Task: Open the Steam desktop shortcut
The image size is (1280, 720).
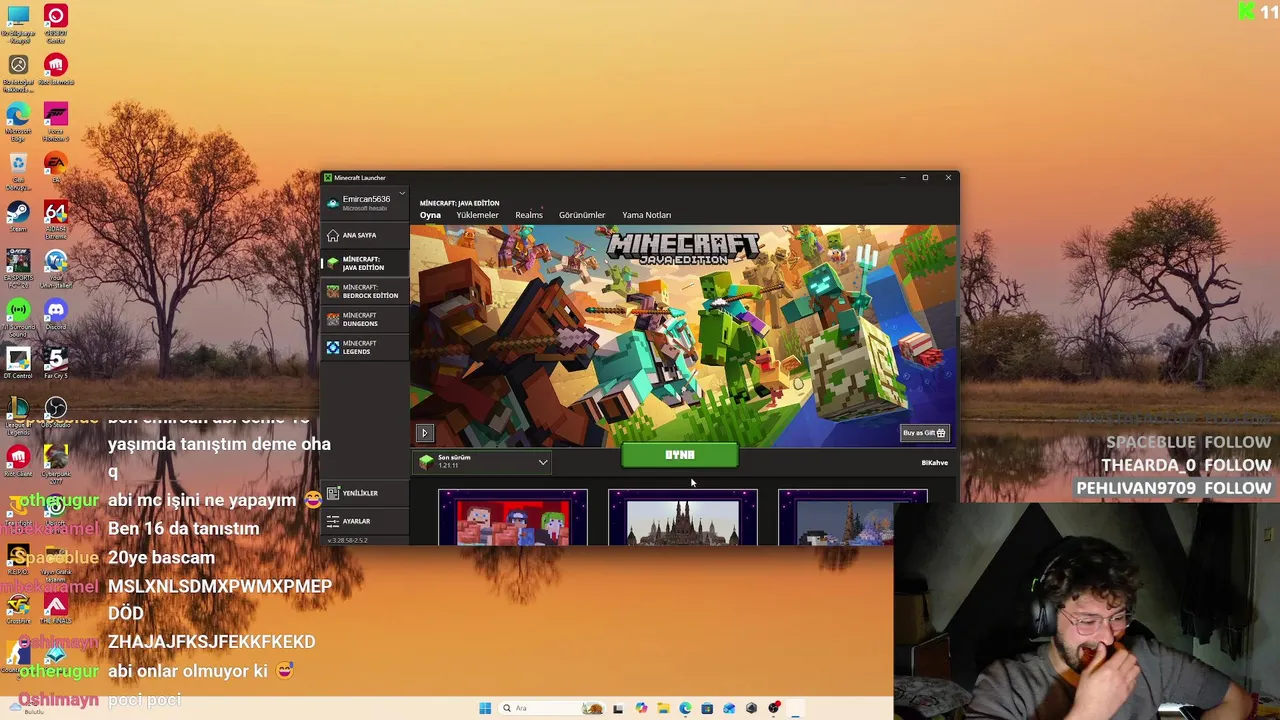Action: (x=17, y=218)
